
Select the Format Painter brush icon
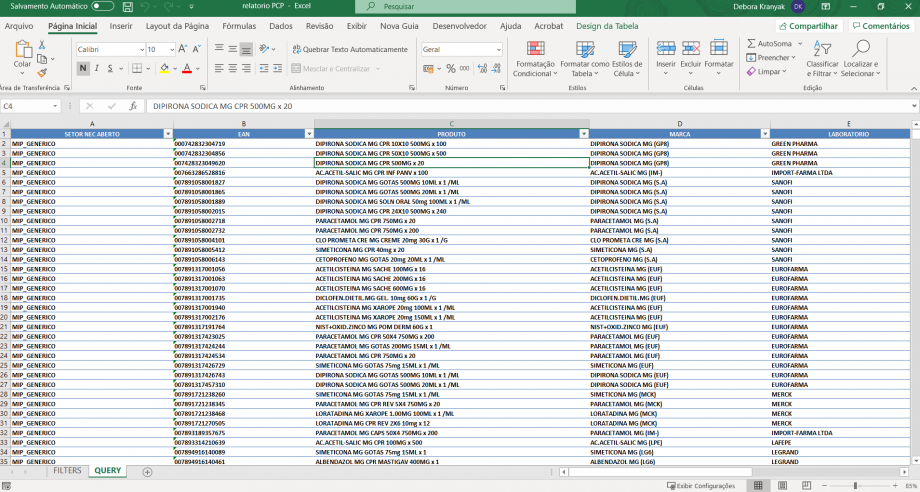point(42,72)
